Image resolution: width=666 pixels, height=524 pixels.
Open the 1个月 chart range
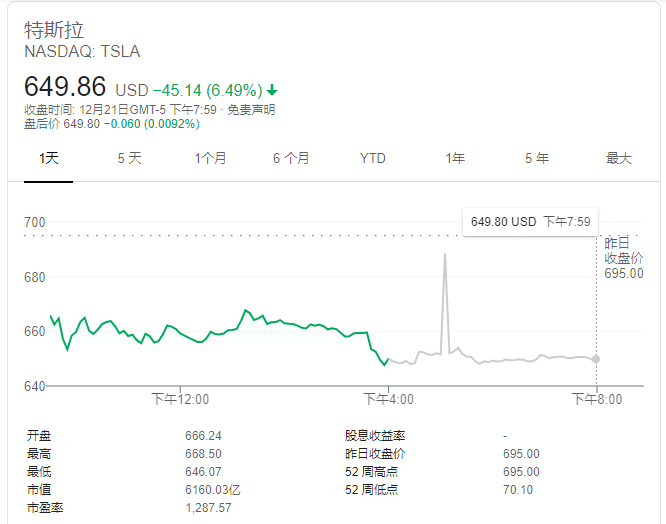click(210, 158)
